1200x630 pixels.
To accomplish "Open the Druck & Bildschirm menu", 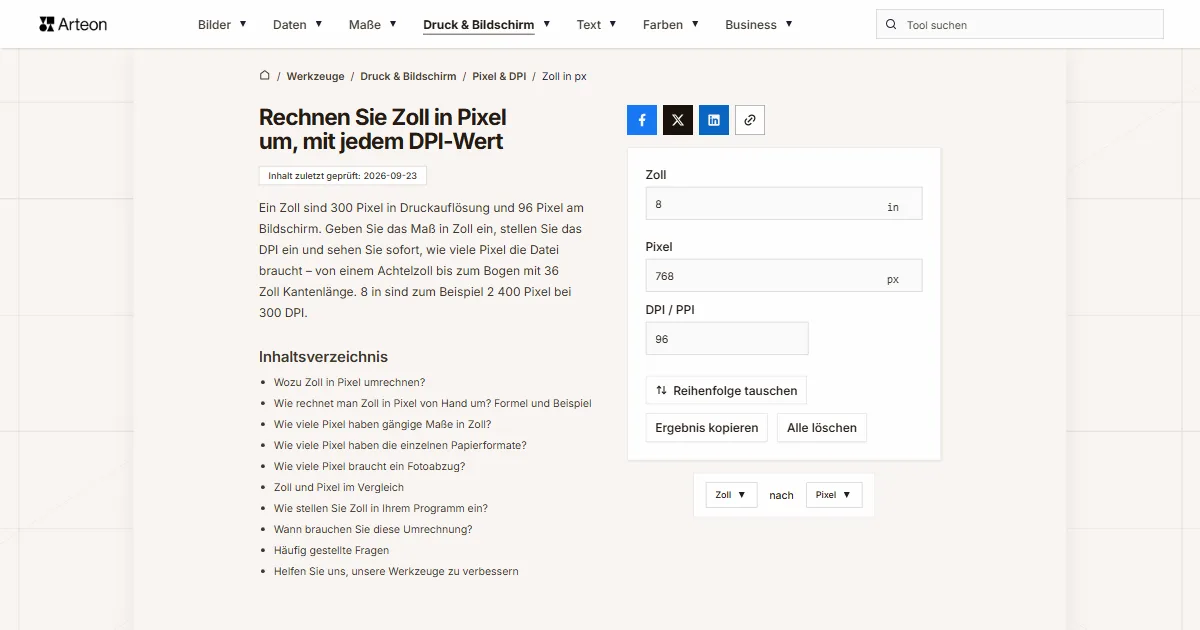I will pos(487,25).
